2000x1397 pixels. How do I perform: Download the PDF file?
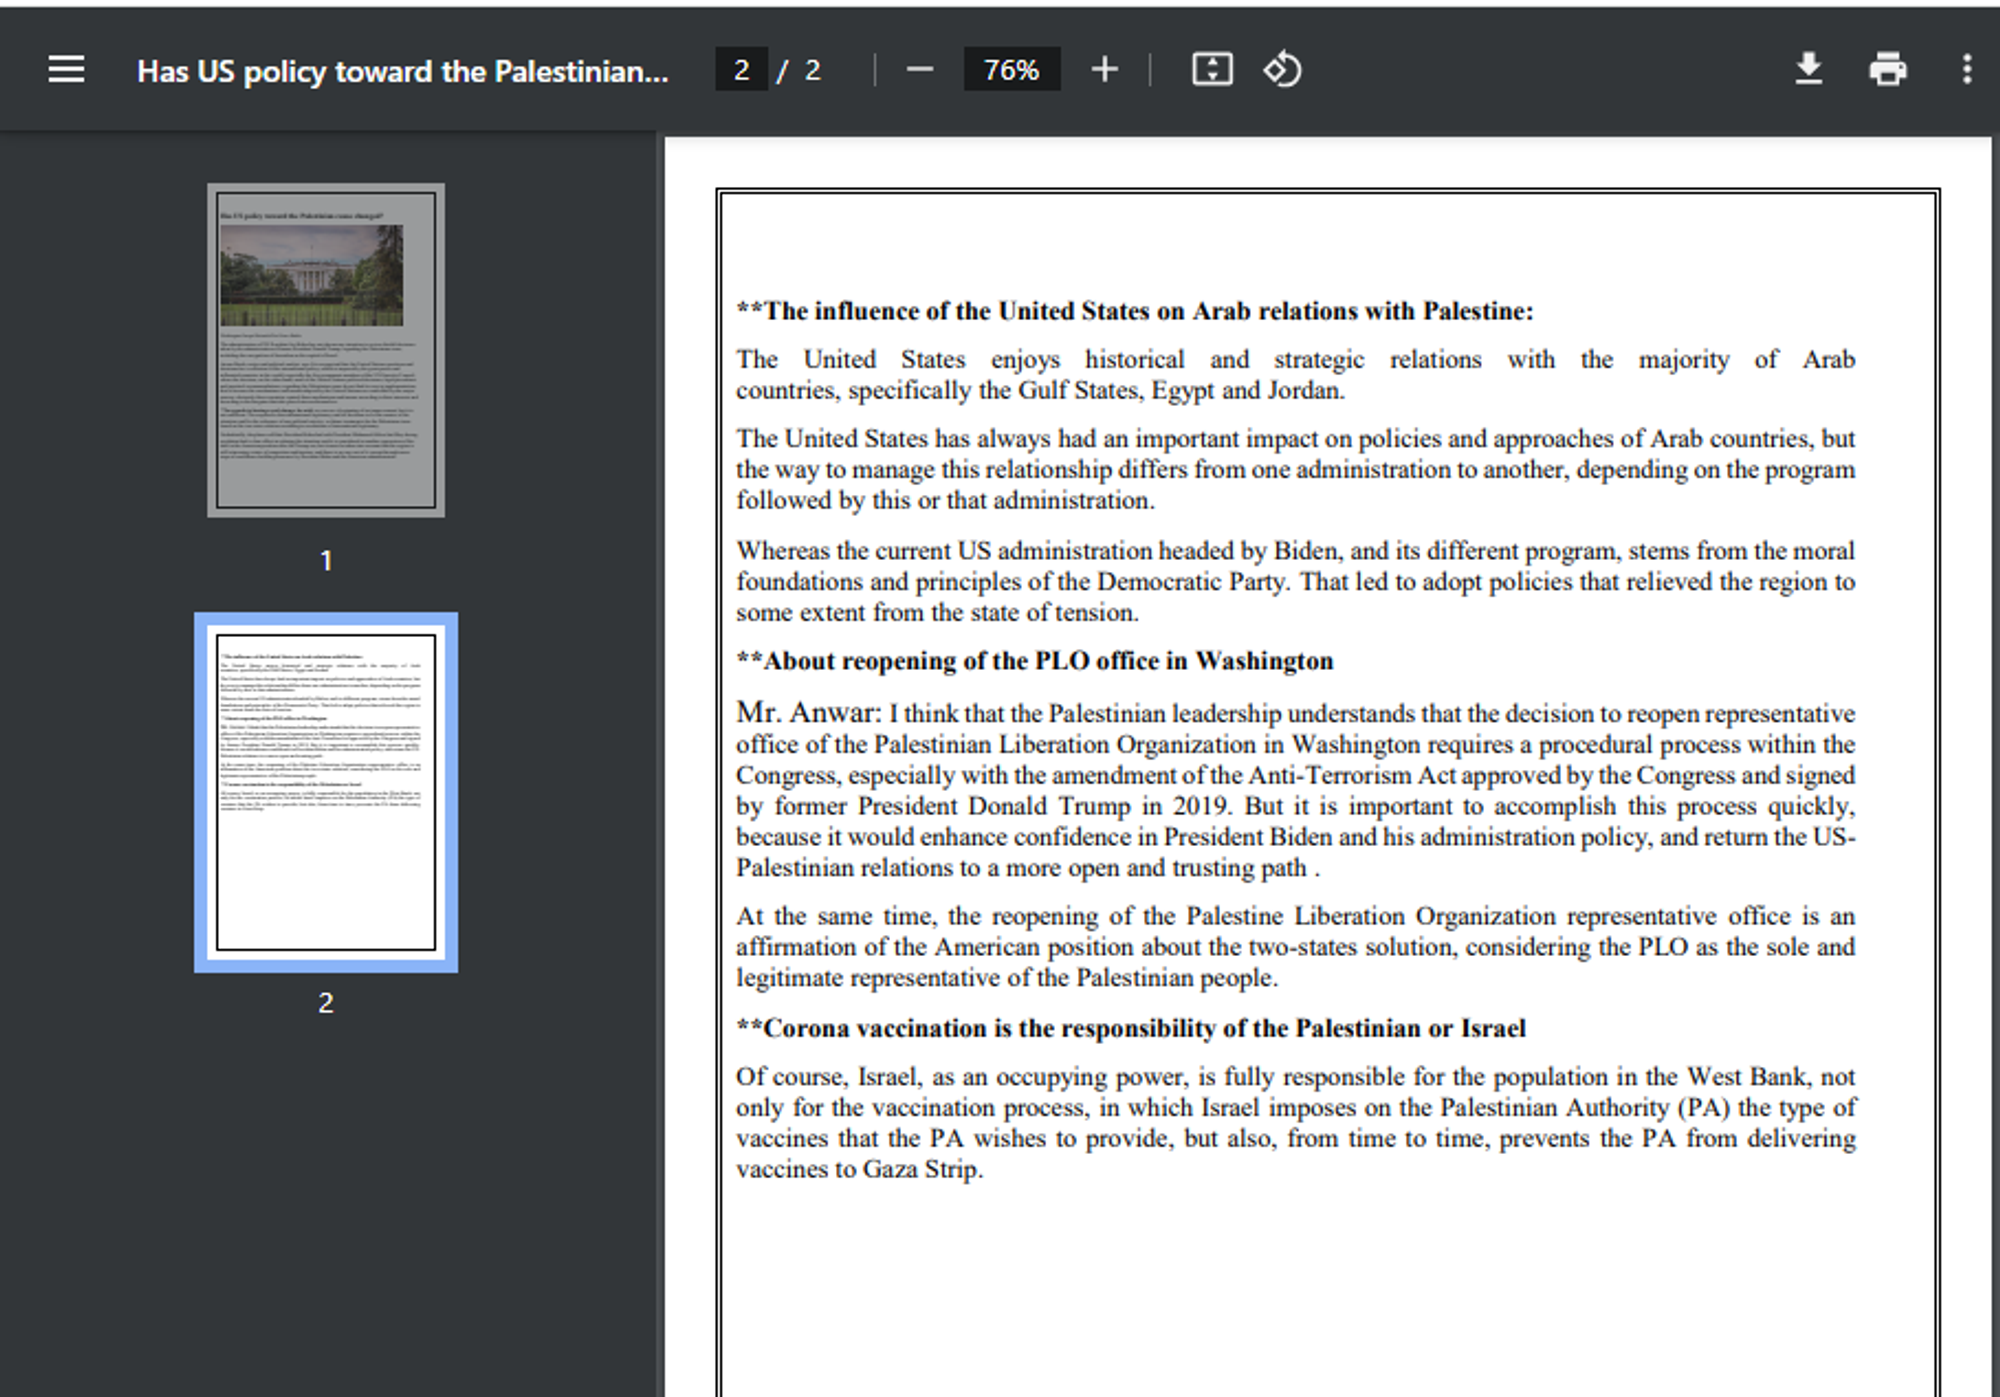click(x=1808, y=70)
